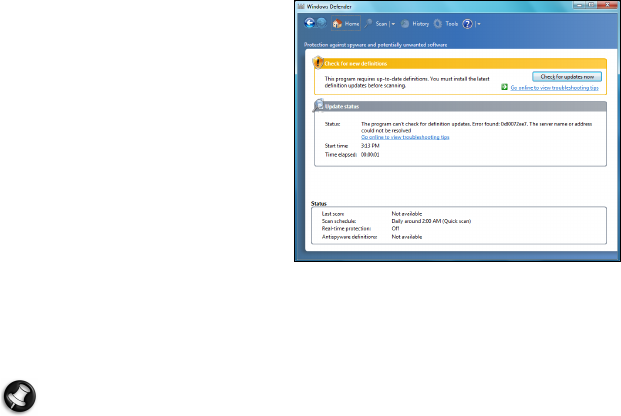621x416 pixels.
Task: Open the History clock icon
Action: click(405, 24)
